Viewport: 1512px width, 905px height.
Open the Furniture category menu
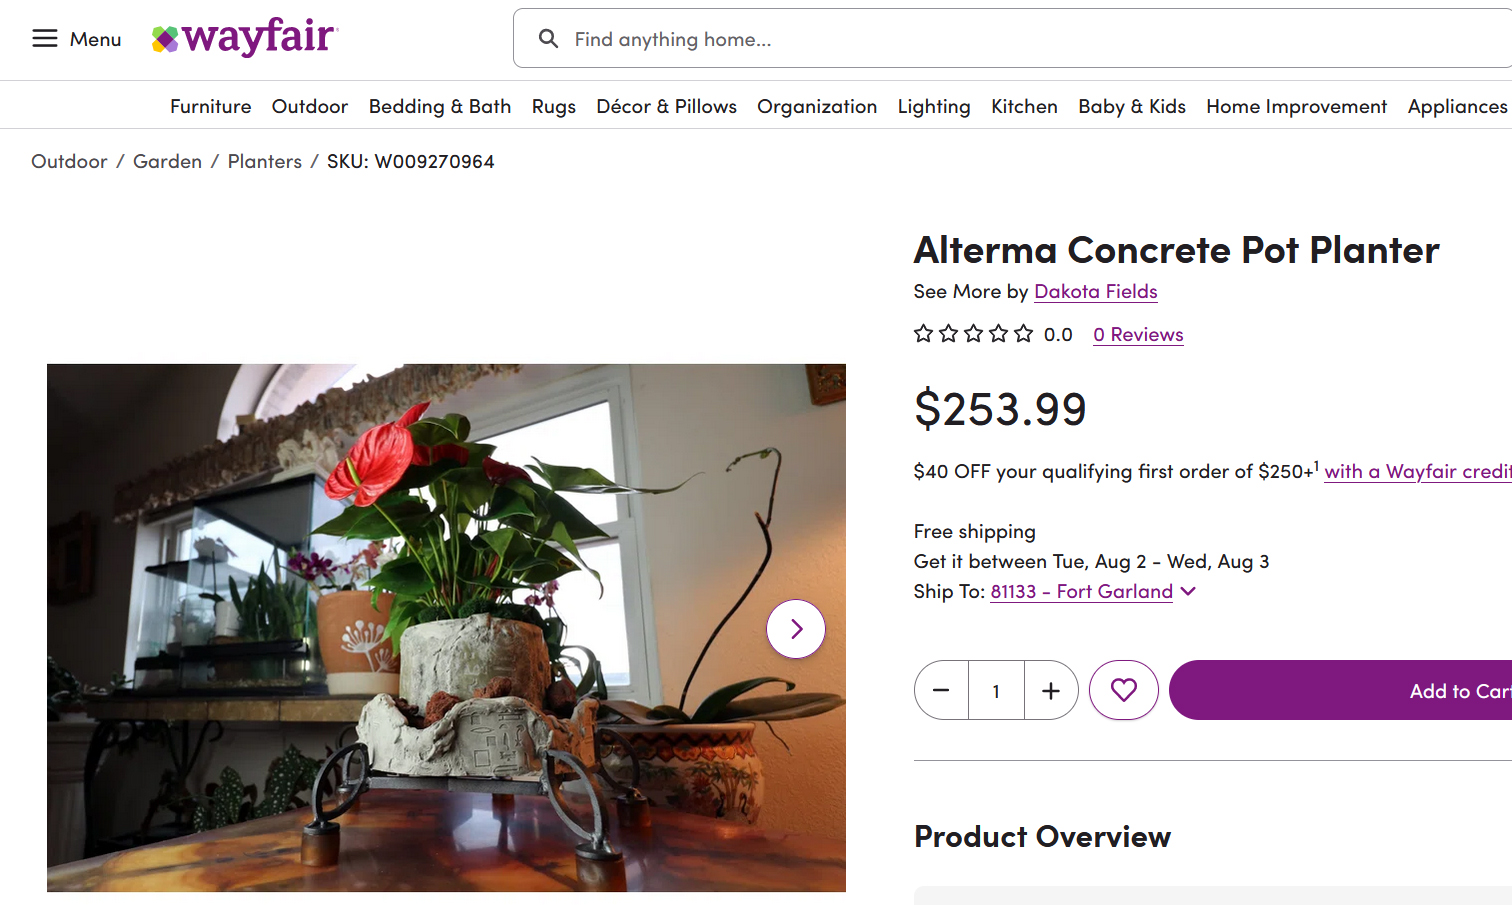coord(210,106)
